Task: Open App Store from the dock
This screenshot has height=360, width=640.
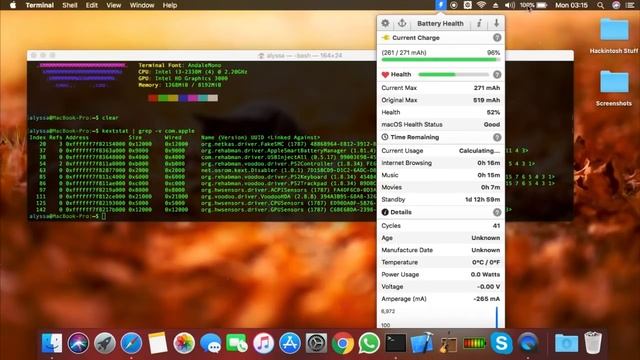Action: tap(290, 343)
